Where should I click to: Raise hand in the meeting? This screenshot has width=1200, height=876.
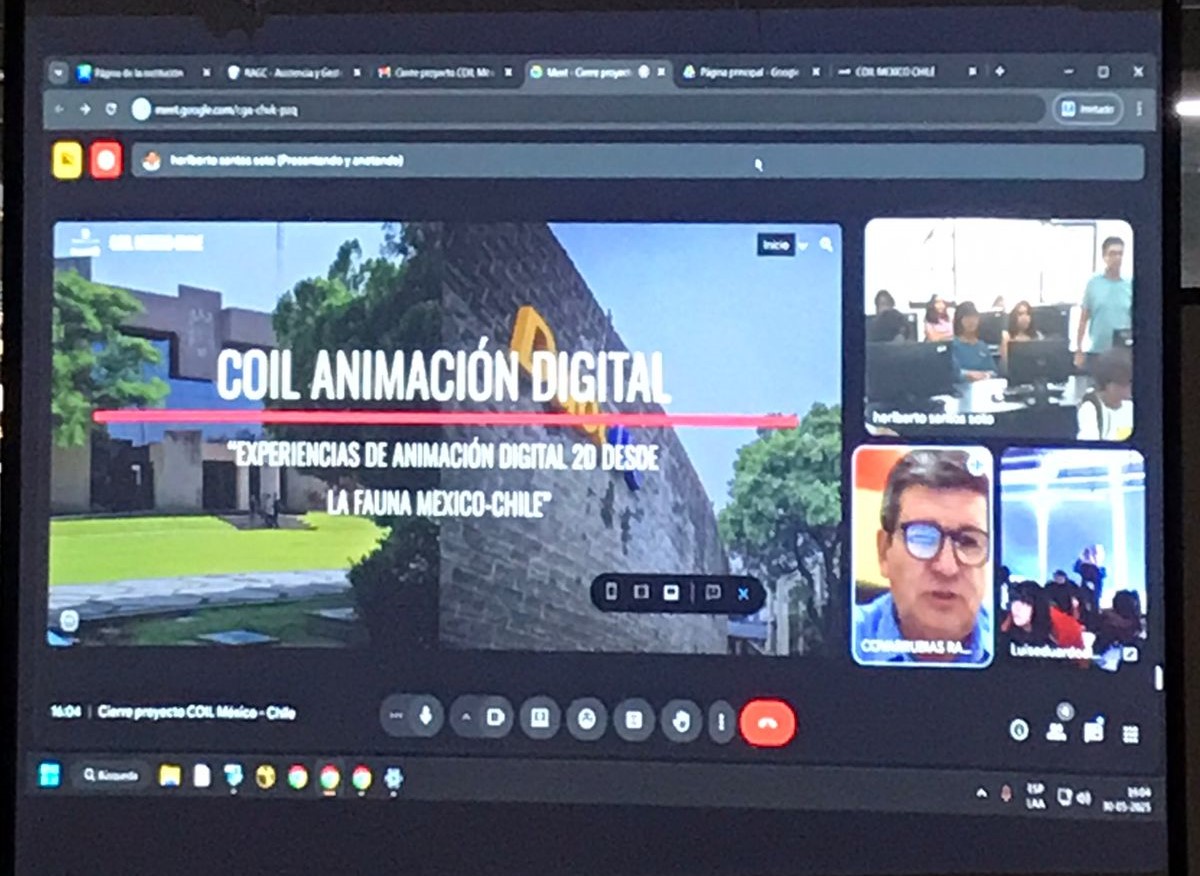point(681,720)
